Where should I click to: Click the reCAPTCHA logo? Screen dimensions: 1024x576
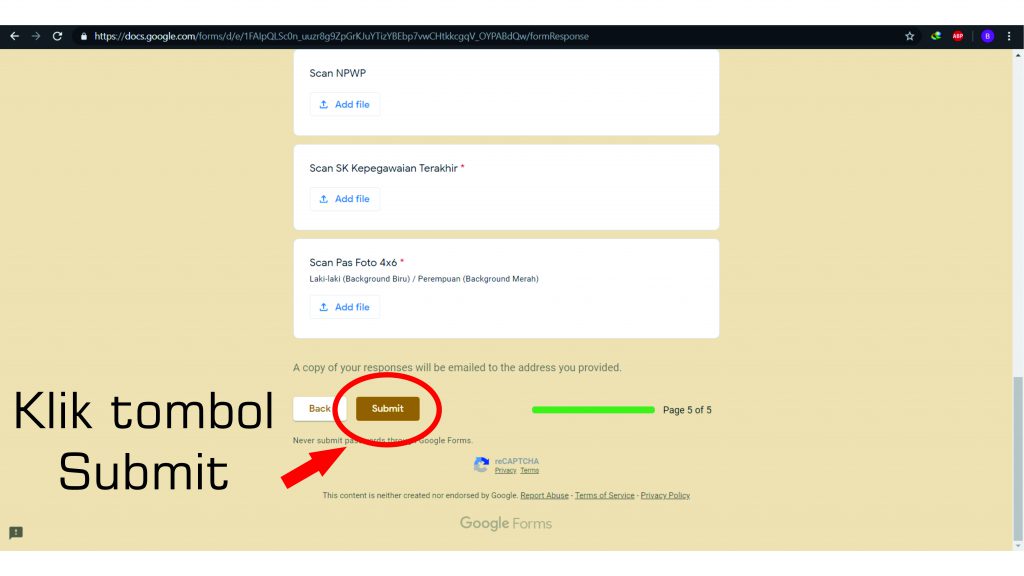pos(482,465)
